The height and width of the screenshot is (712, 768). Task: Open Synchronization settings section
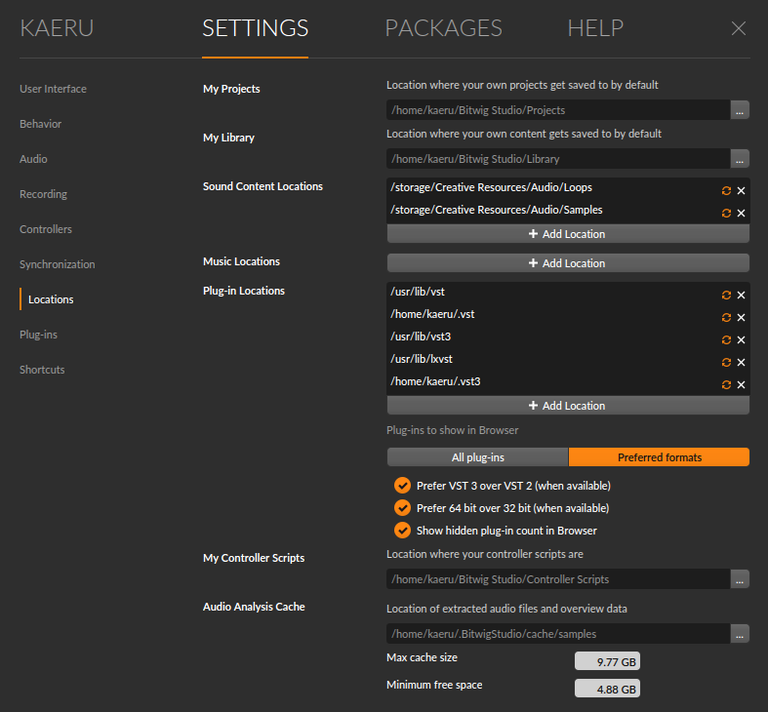(57, 264)
